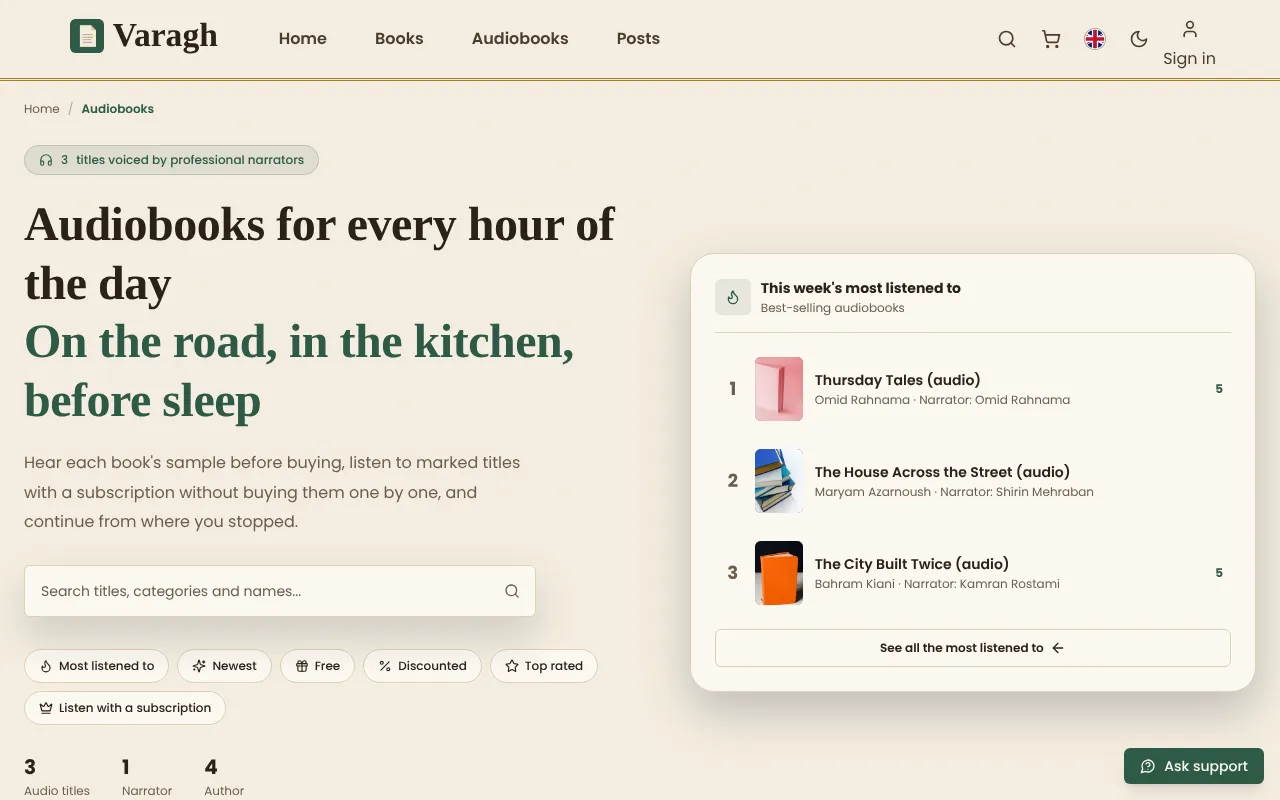
Task: Click the Sign in user icon
Action: tap(1189, 28)
